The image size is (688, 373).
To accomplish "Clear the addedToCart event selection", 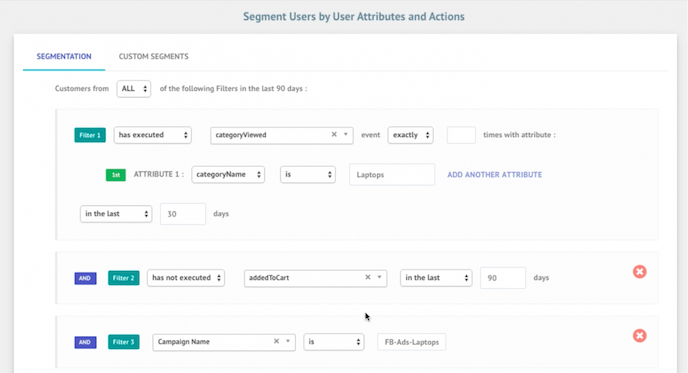I will [x=368, y=277].
